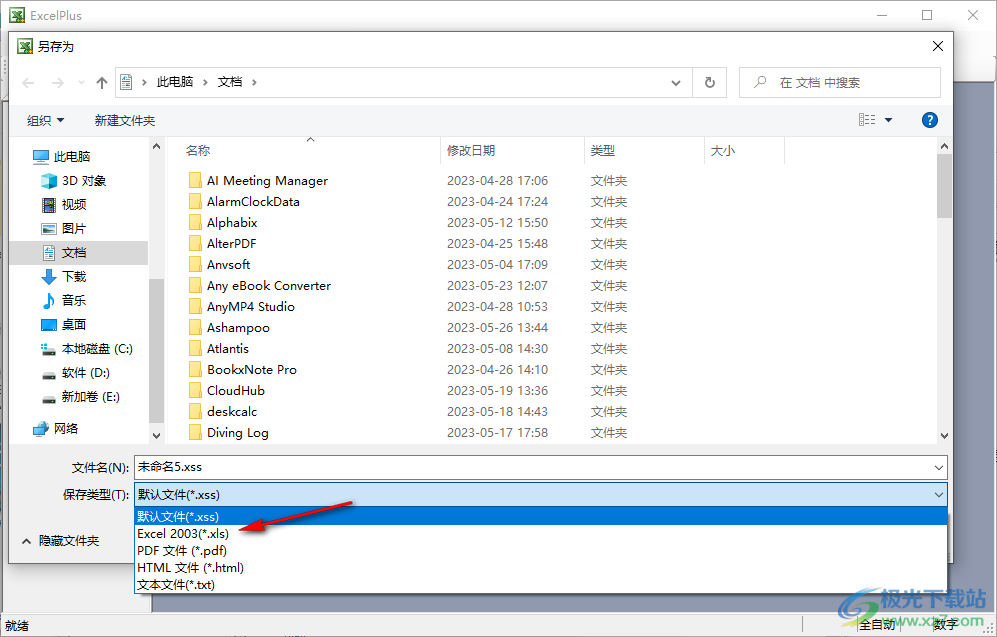Choose HTML 文件 (*.html) option
Screen dimensions: 997x637
tap(541, 568)
